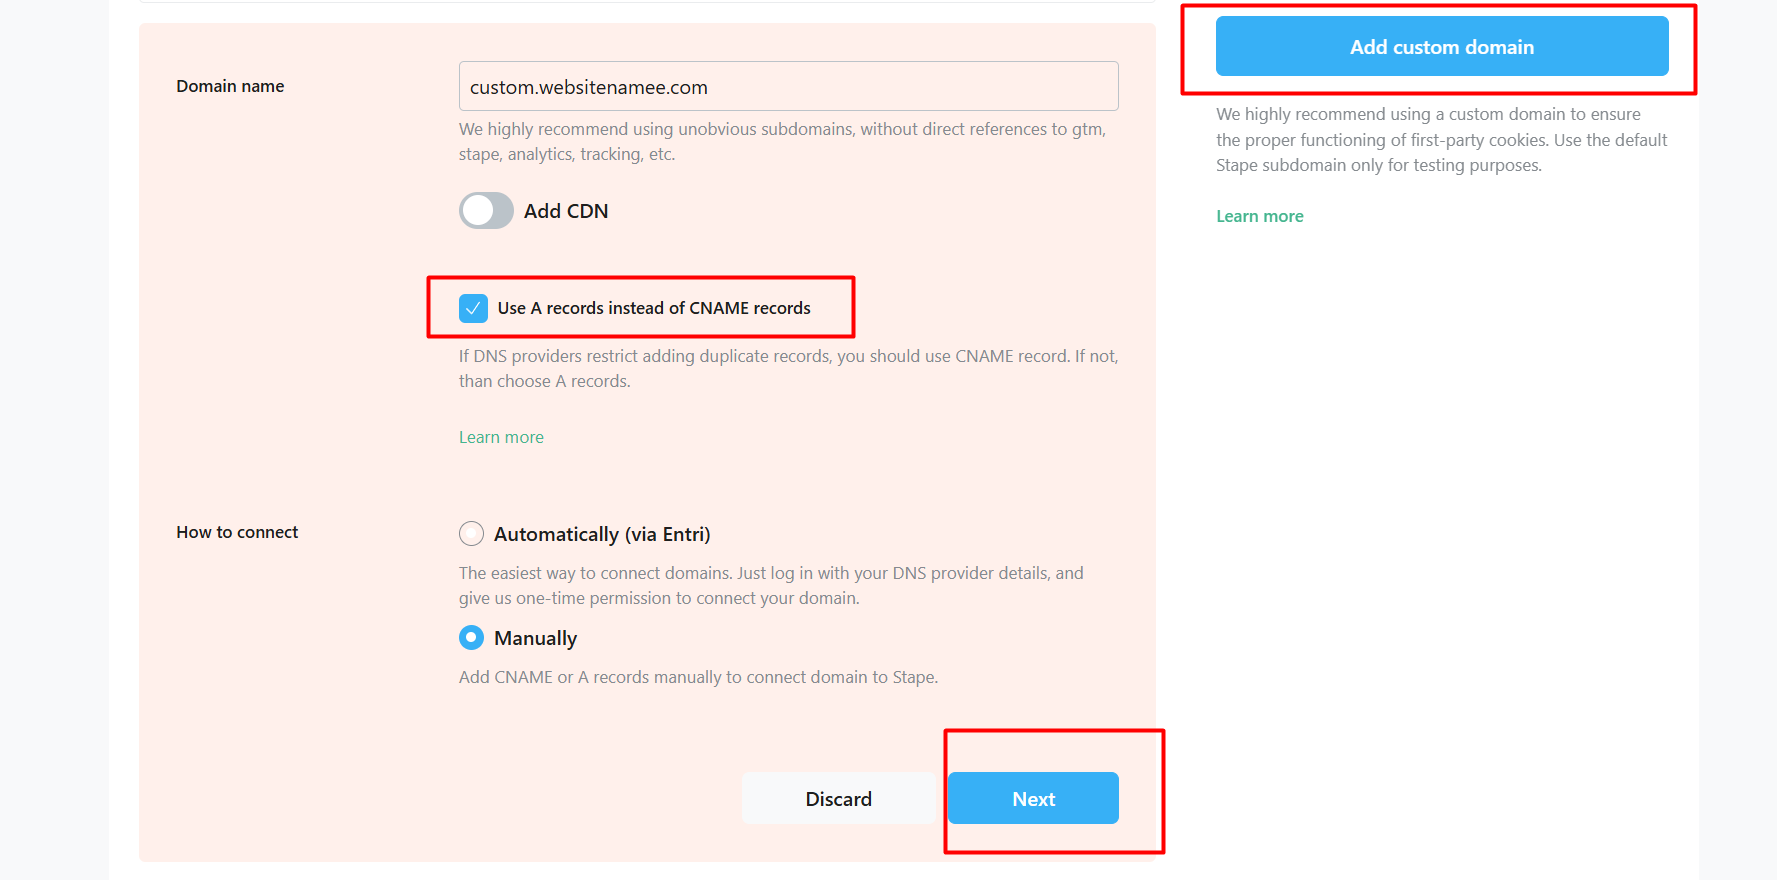This screenshot has height=880, width=1777.
Task: Click the "How to connect" section label
Action: point(237,532)
